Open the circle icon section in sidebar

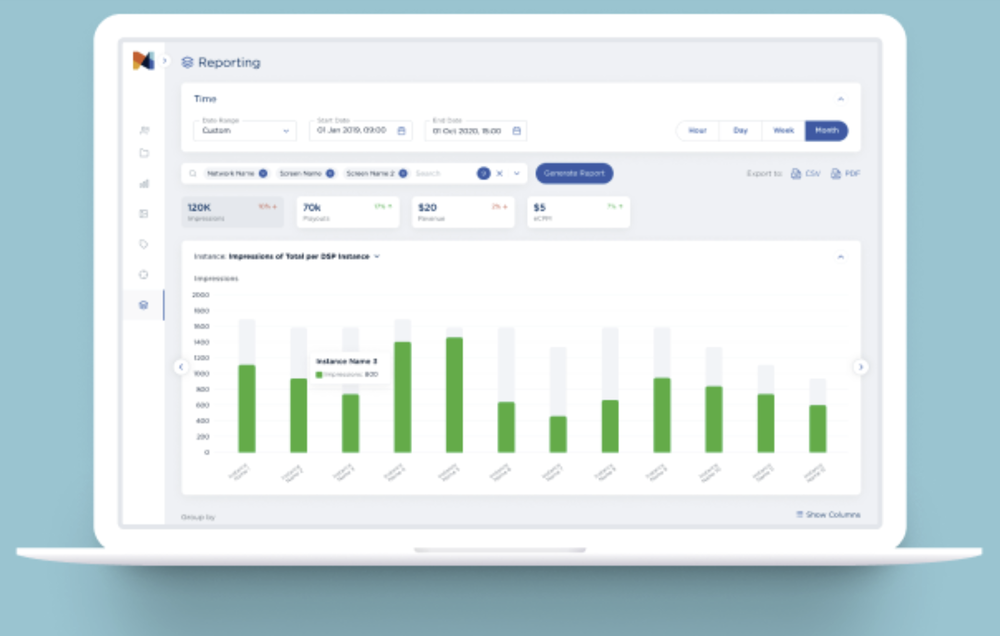pyautogui.click(x=144, y=275)
